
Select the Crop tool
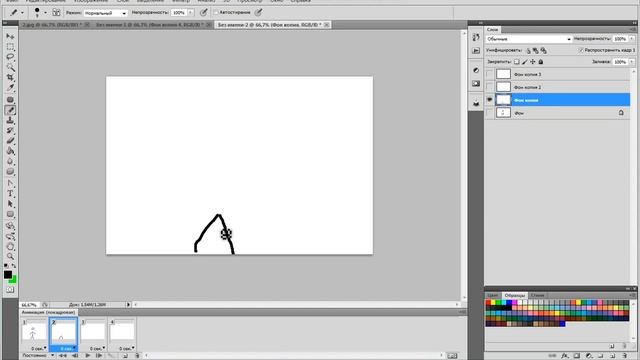[x=10, y=77]
